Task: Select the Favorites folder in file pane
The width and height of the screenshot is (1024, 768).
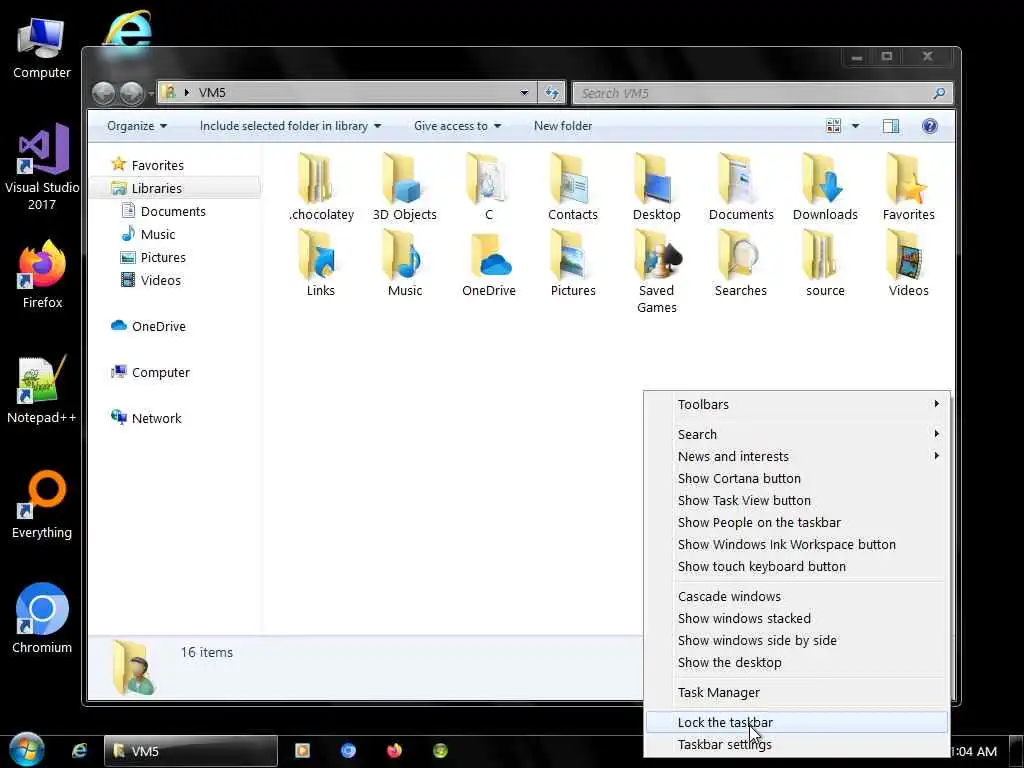Action: 908,187
